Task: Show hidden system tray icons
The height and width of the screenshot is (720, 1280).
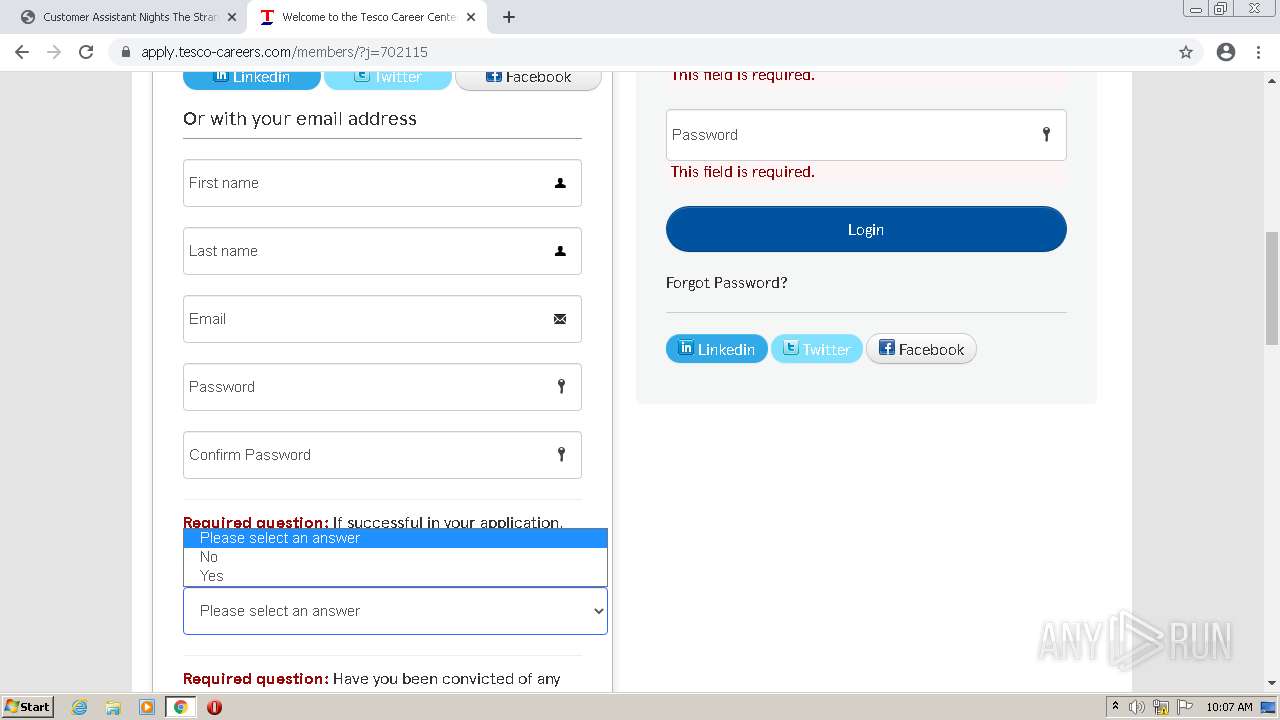Action: click(x=1115, y=707)
